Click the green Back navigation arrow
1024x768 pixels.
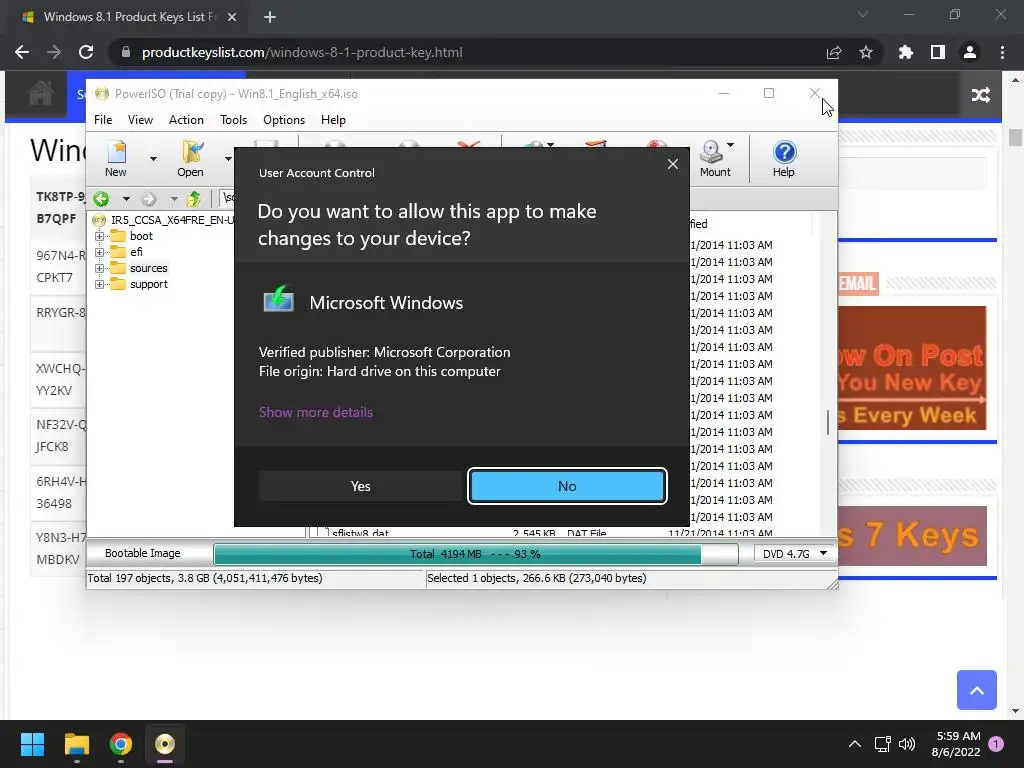tap(101, 199)
